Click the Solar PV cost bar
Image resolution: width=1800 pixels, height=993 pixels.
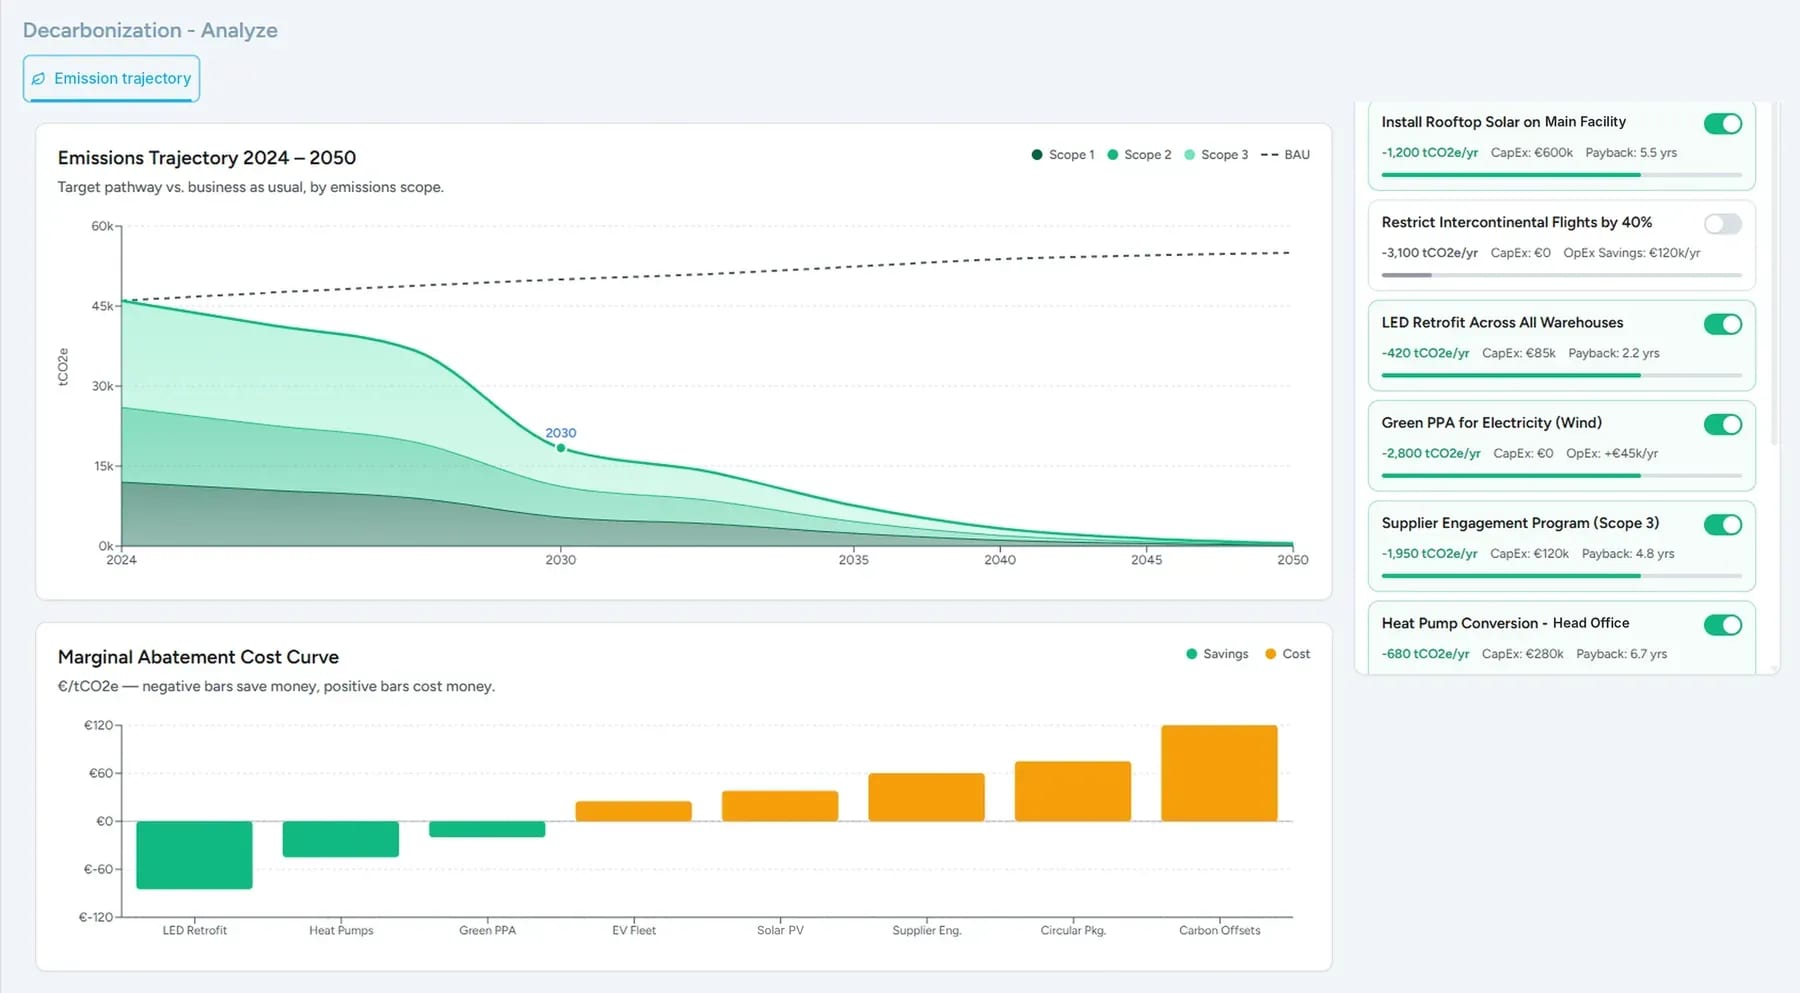coord(780,806)
